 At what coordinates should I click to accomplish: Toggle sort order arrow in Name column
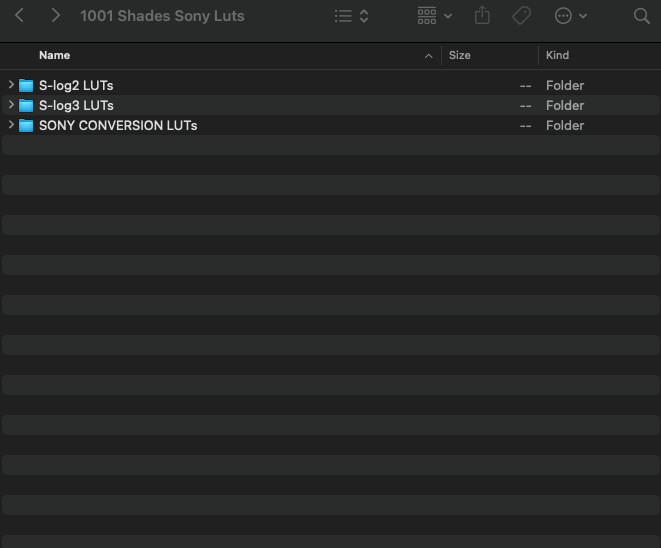pos(429,55)
